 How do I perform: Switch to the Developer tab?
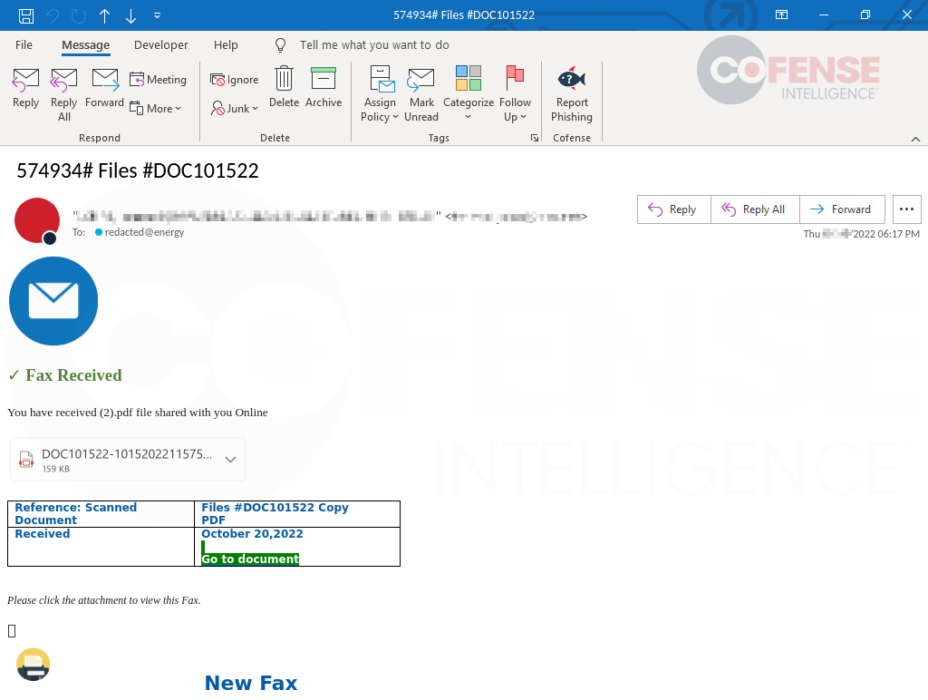coord(161,45)
